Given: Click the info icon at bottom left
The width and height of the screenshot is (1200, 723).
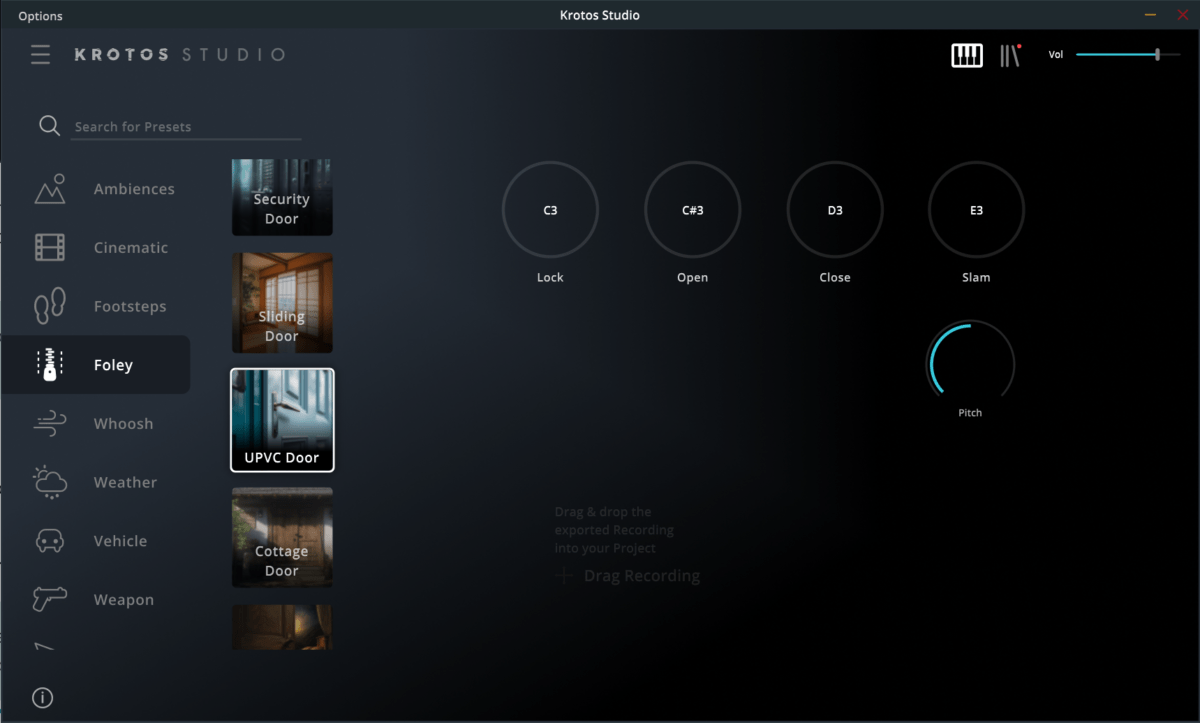Looking at the screenshot, I should pyautogui.click(x=40, y=697).
